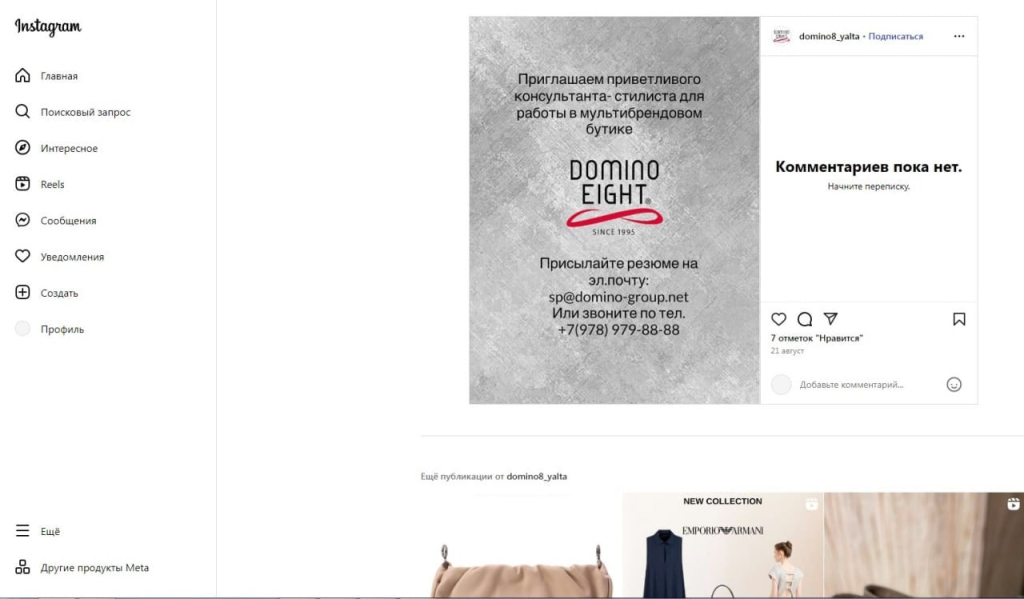Open the domino8_yalta username link in post header

click(829, 37)
